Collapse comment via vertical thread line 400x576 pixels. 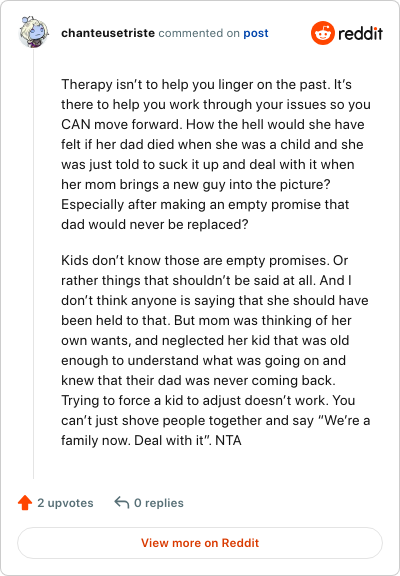[33, 264]
